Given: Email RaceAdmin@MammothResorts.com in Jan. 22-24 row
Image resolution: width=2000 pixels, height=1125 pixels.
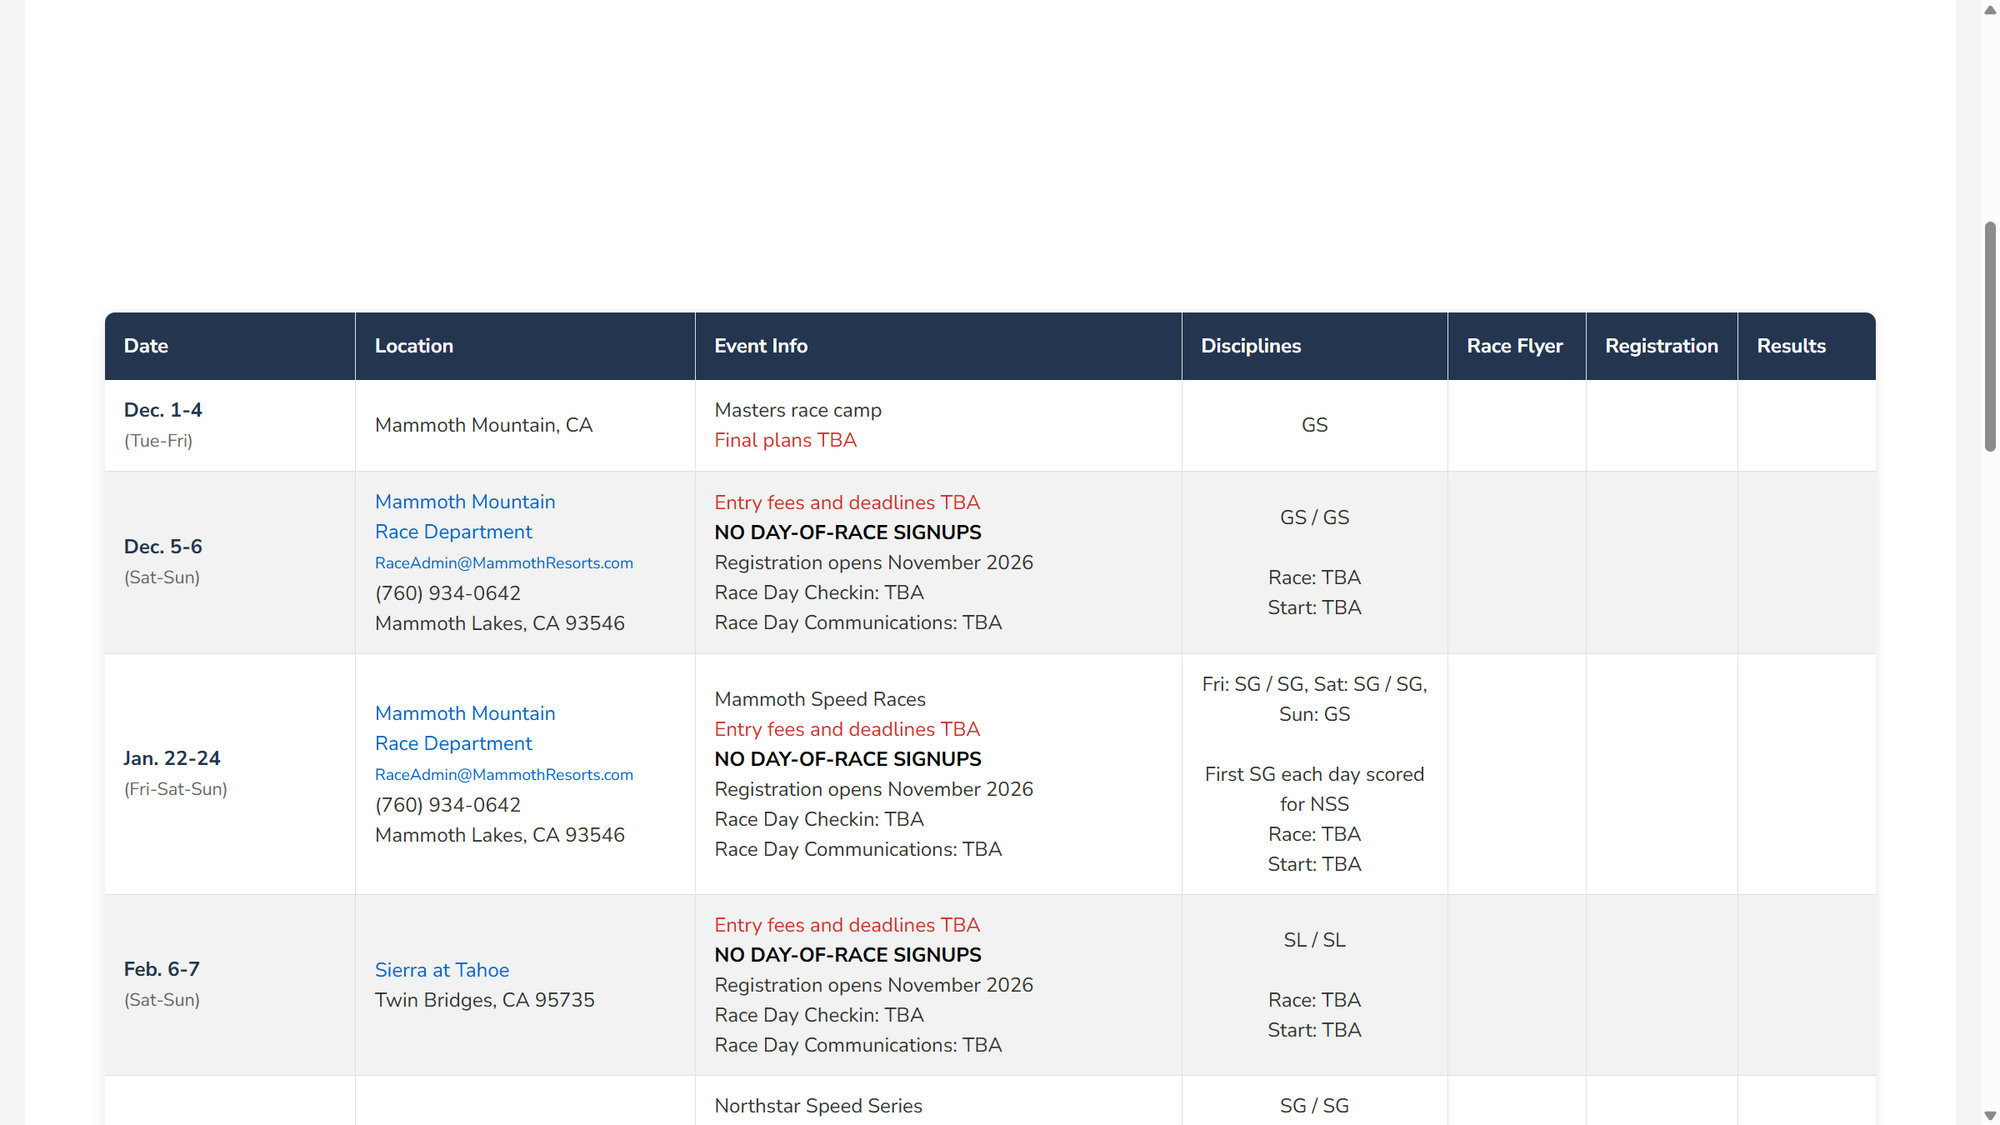Looking at the screenshot, I should tap(504, 775).
